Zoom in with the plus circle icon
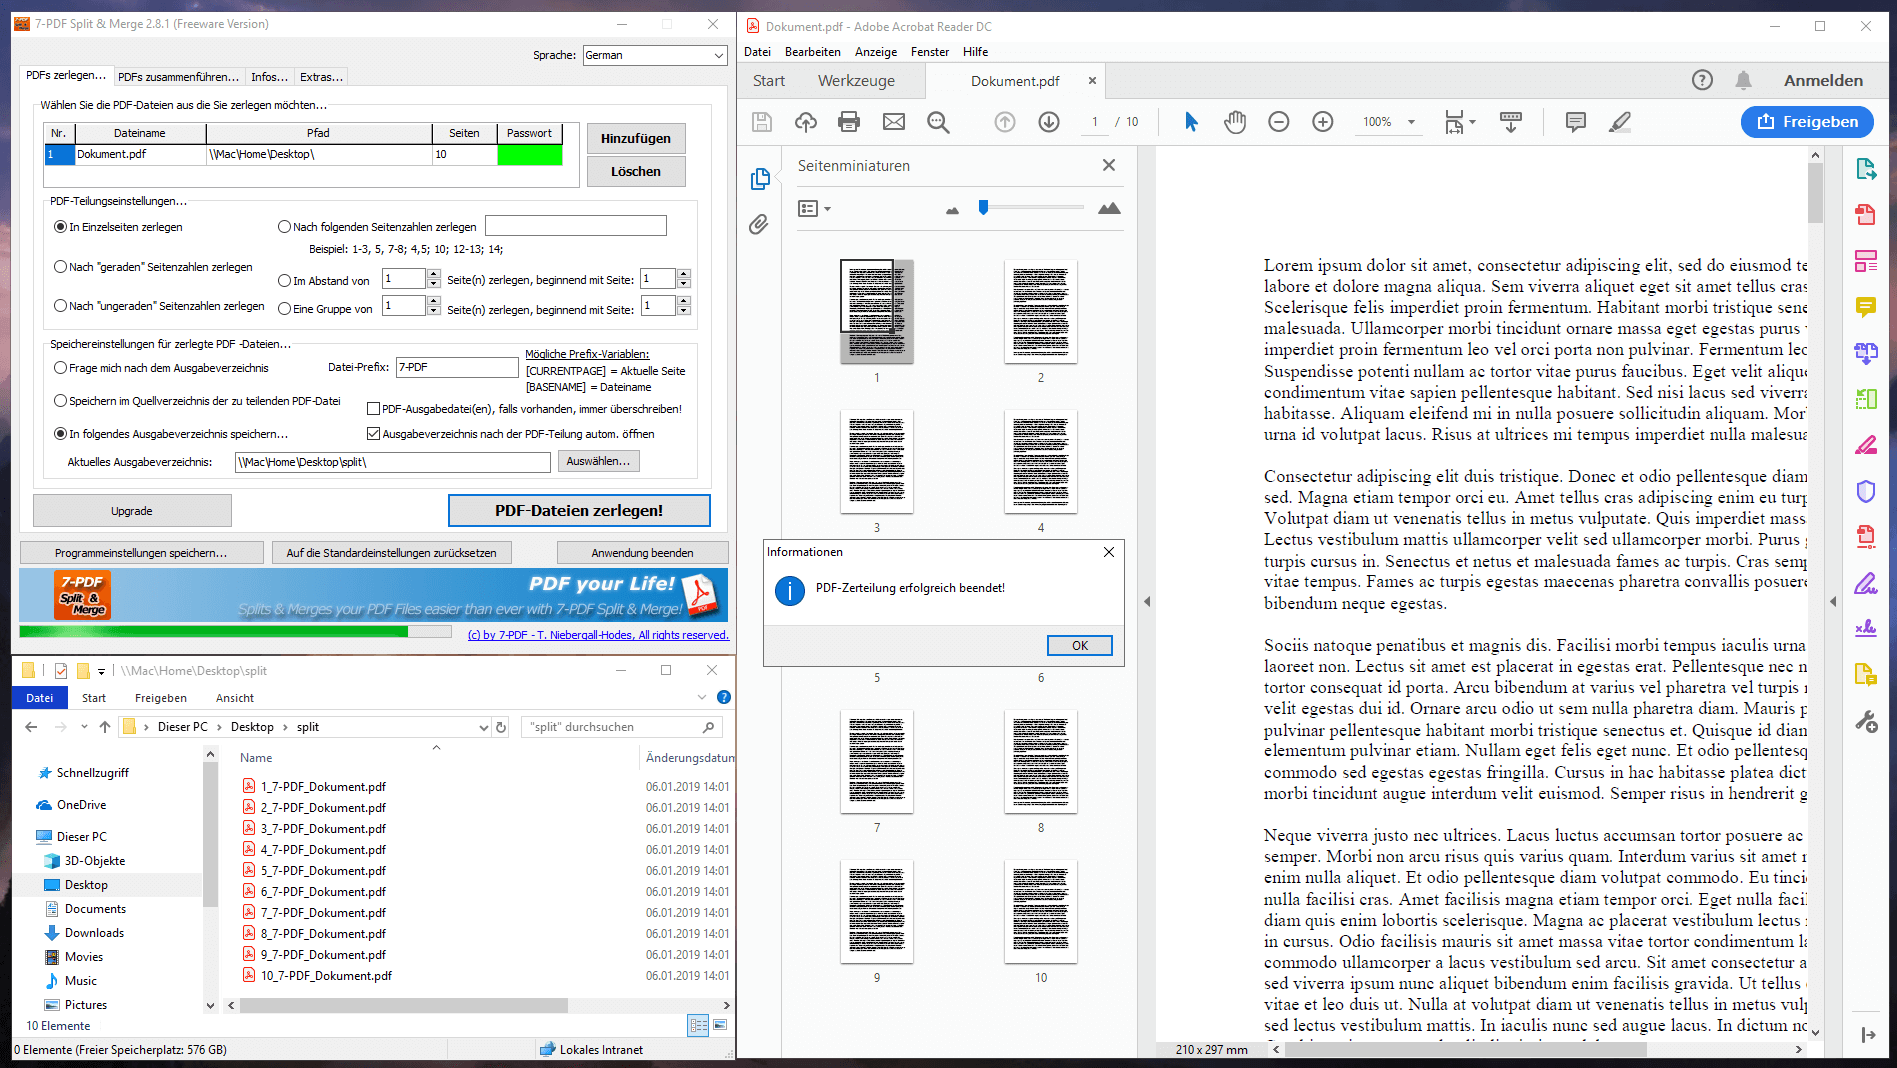 pos(1323,122)
